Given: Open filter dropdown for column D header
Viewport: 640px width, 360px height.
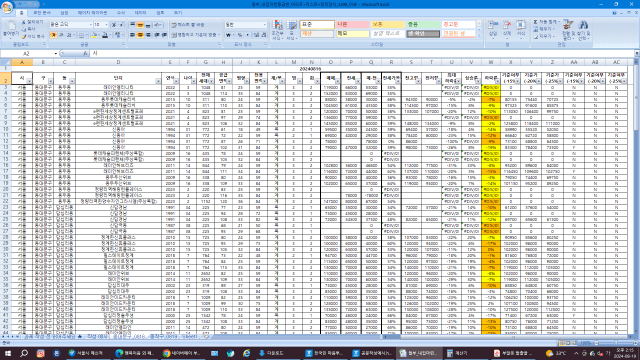Looking at the screenshot, I should pyautogui.click(x=158, y=82).
